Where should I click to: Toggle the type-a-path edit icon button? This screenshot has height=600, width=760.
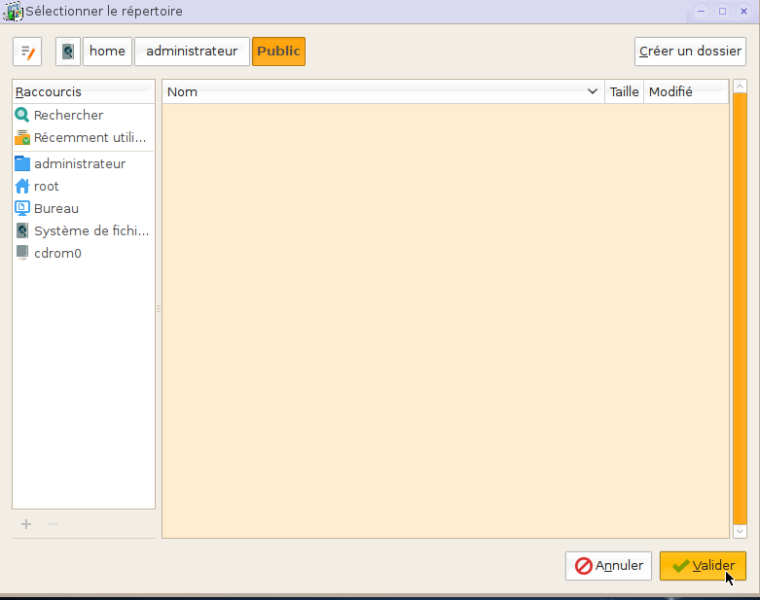(27, 51)
